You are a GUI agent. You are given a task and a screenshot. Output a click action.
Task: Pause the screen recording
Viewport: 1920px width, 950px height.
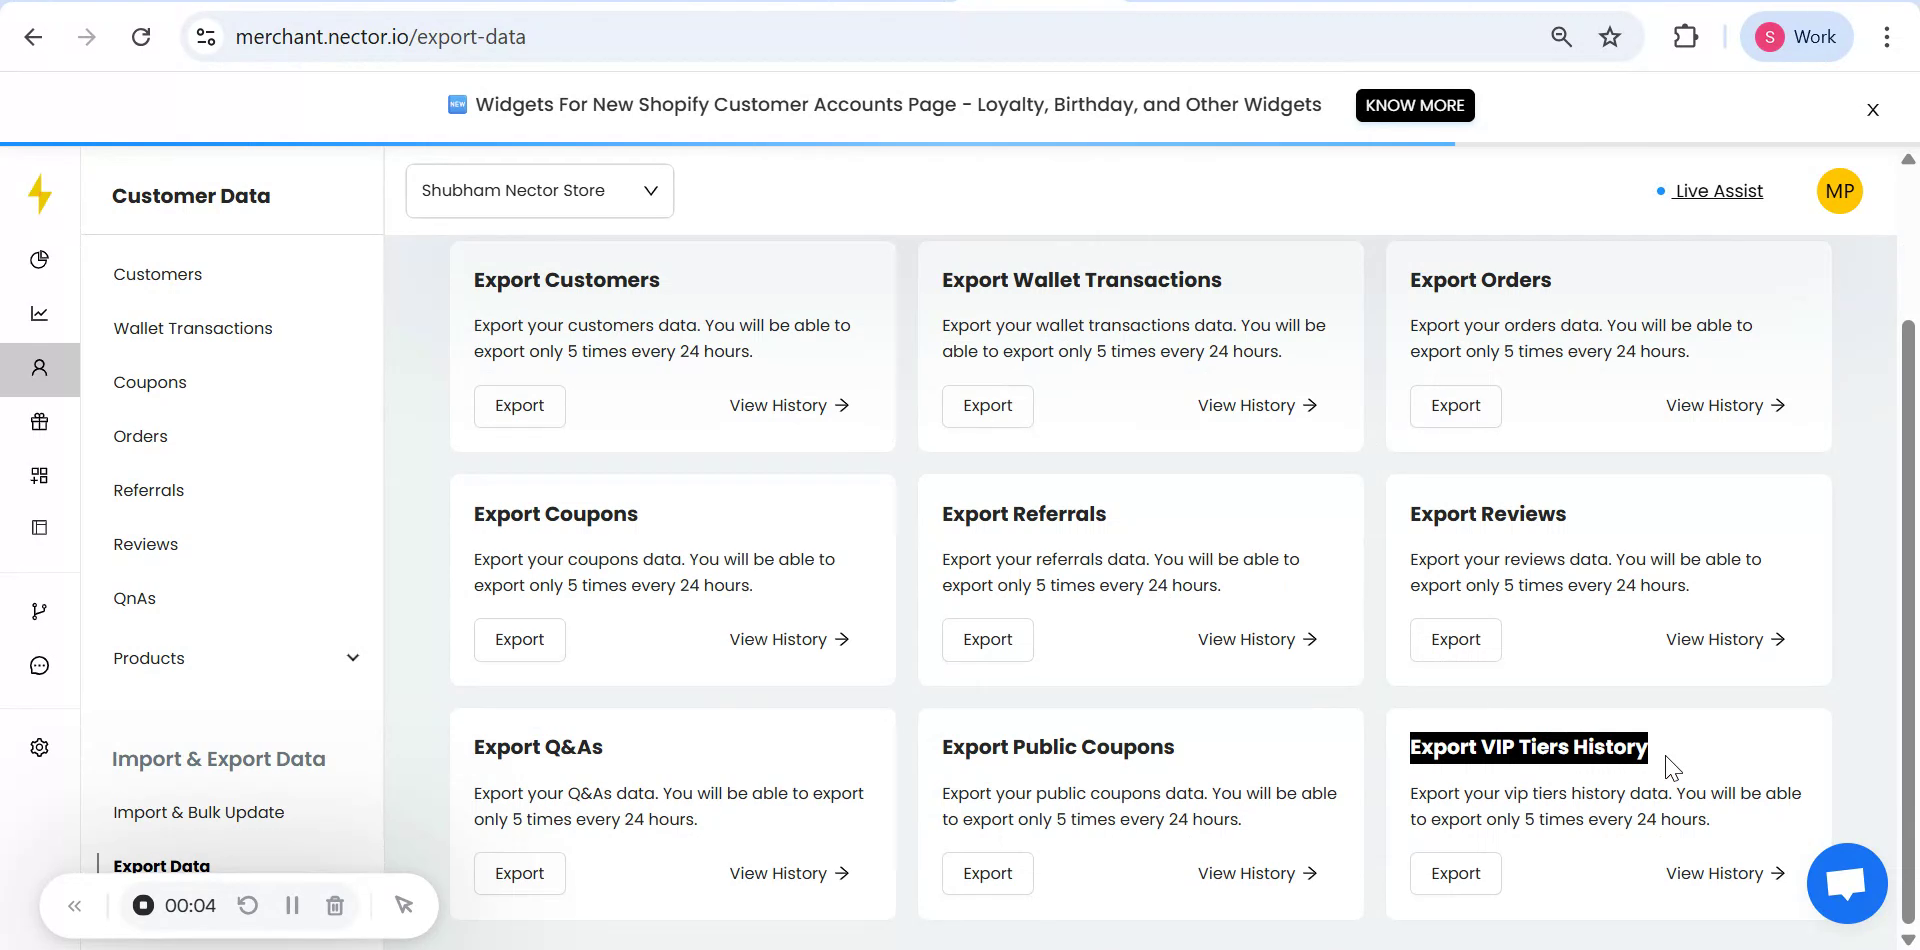[x=292, y=905]
